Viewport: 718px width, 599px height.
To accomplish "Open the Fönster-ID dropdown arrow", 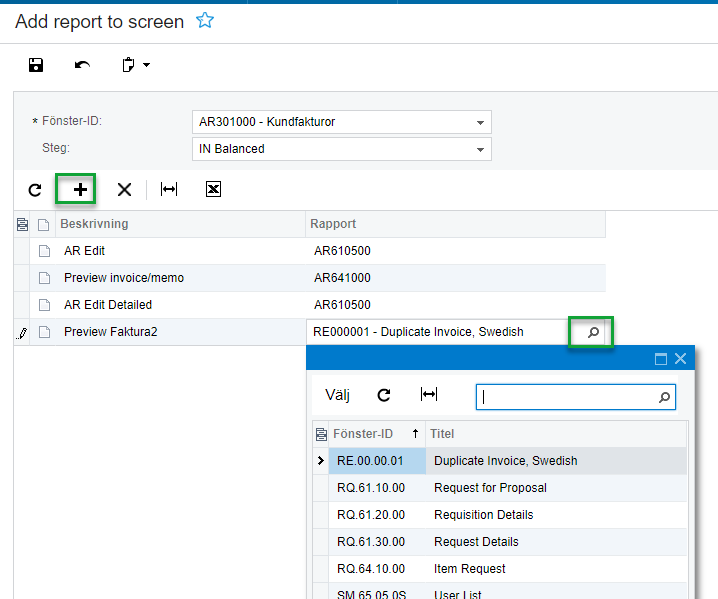I will click(480, 122).
